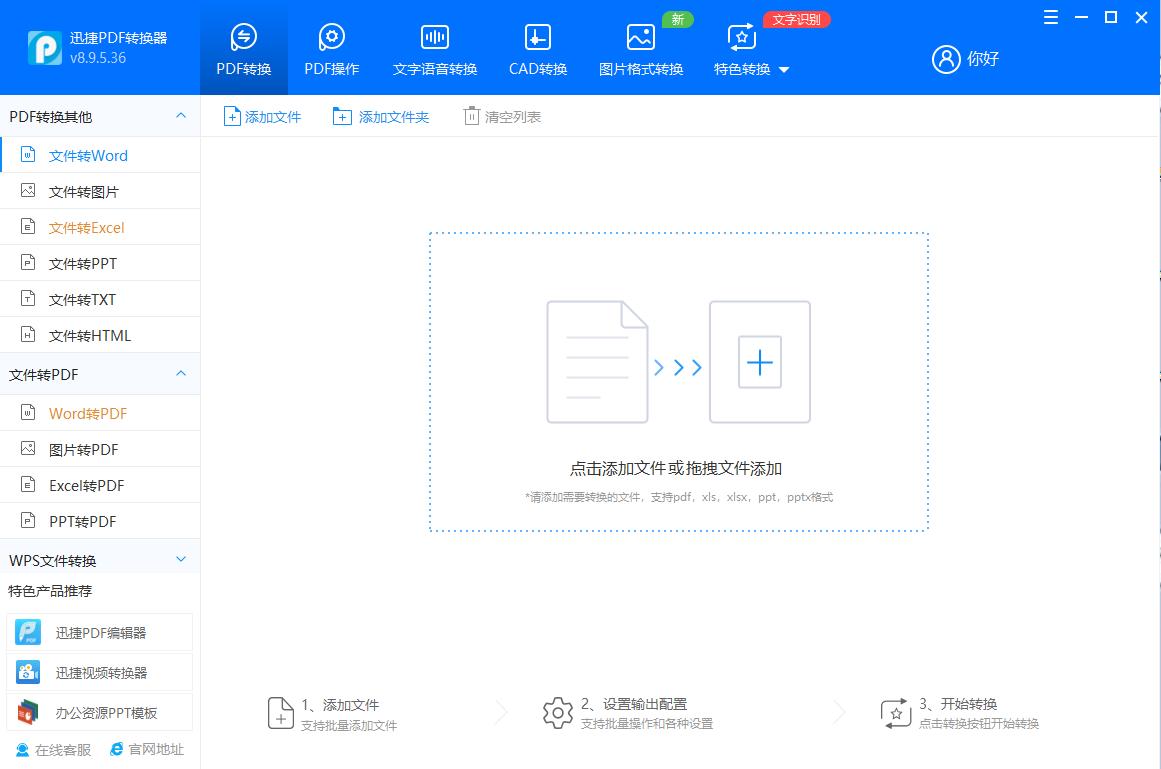The image size is (1161, 769).
Task: Collapse the PDF转换其他 section
Action: [x=181, y=115]
